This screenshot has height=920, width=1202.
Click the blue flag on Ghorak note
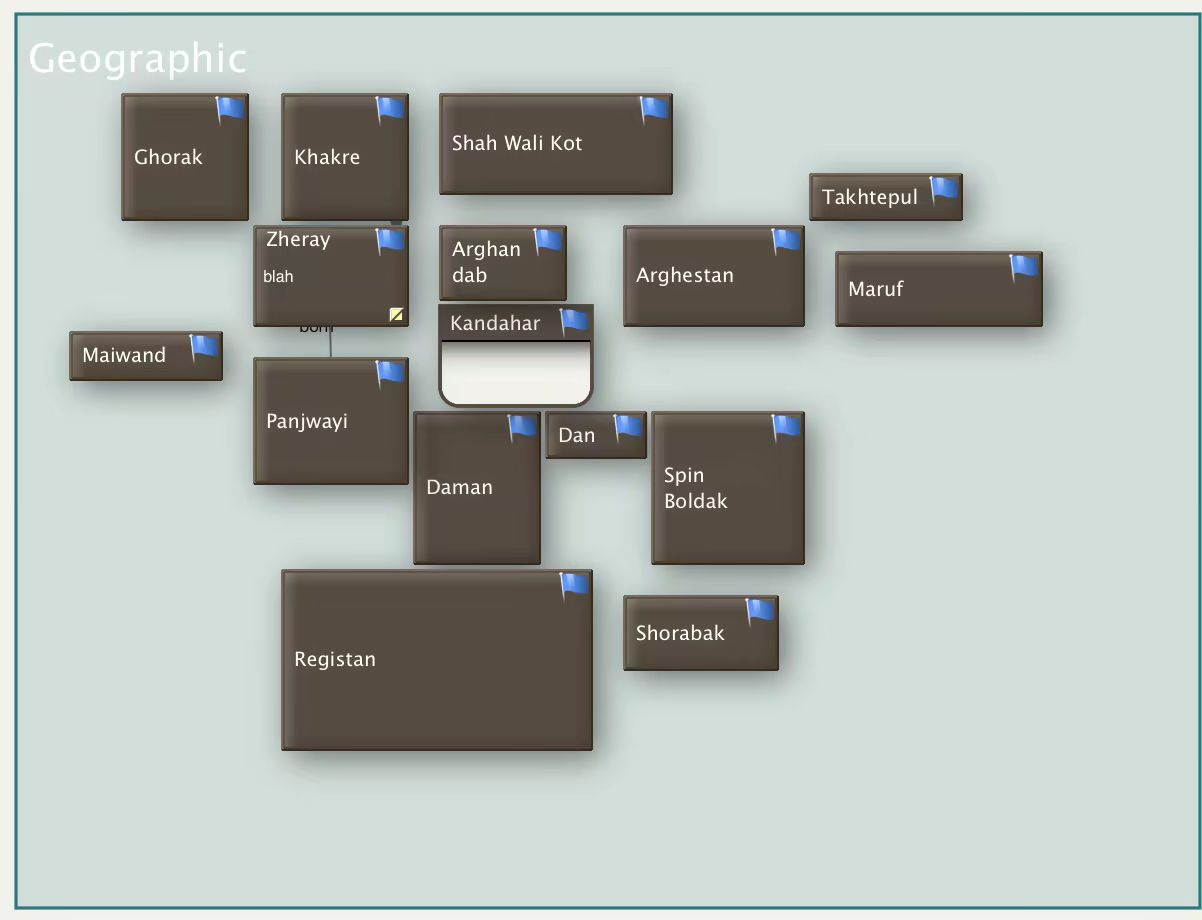[x=231, y=109]
